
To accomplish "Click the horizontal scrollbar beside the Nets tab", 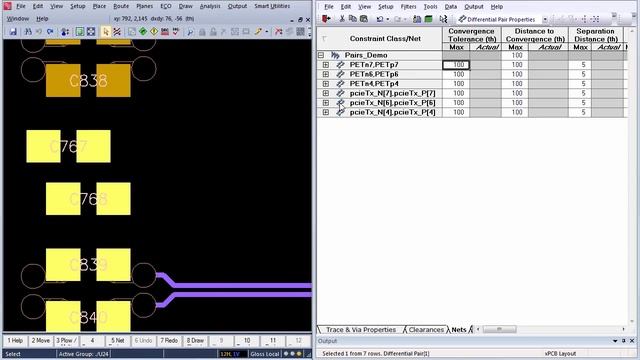I will click(x=499, y=329).
